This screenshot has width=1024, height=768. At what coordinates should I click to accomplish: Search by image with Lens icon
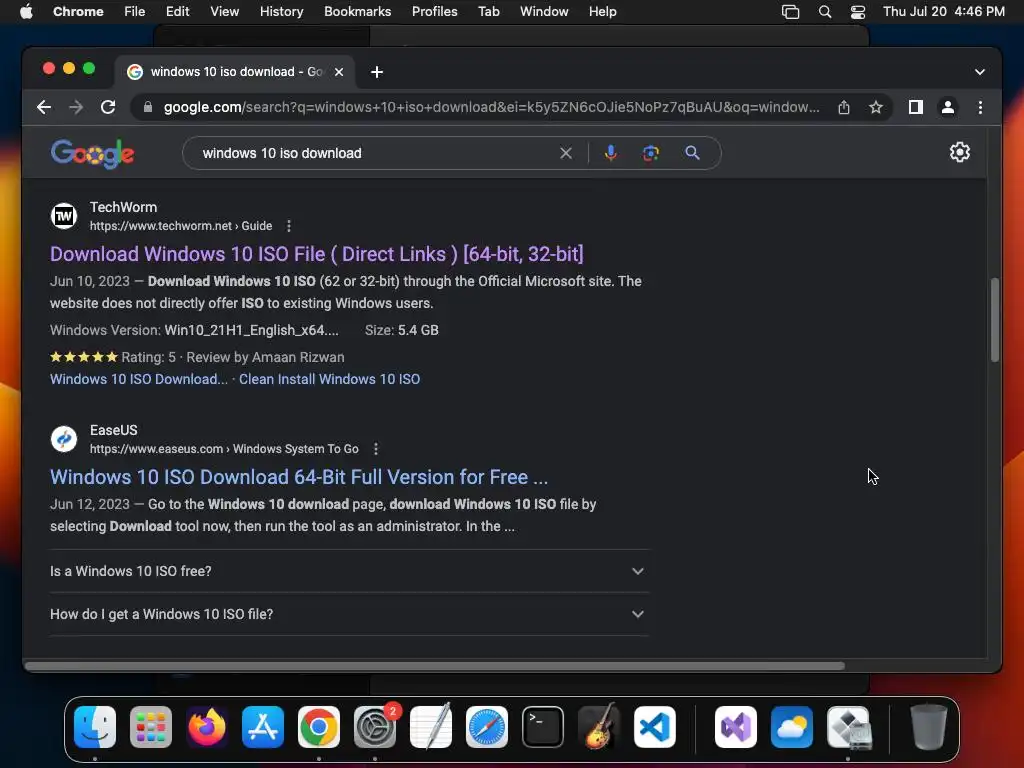(650, 153)
